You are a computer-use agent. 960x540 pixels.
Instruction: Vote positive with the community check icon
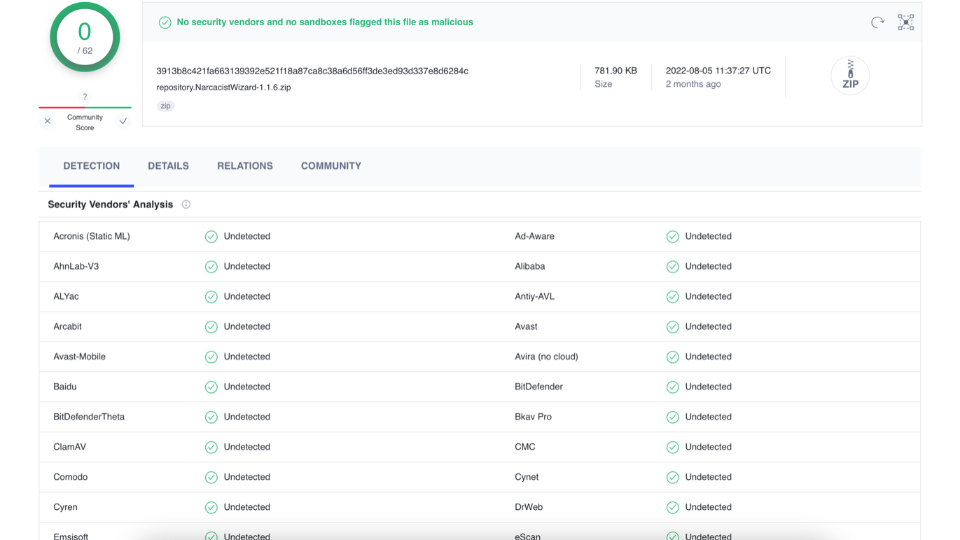point(123,121)
